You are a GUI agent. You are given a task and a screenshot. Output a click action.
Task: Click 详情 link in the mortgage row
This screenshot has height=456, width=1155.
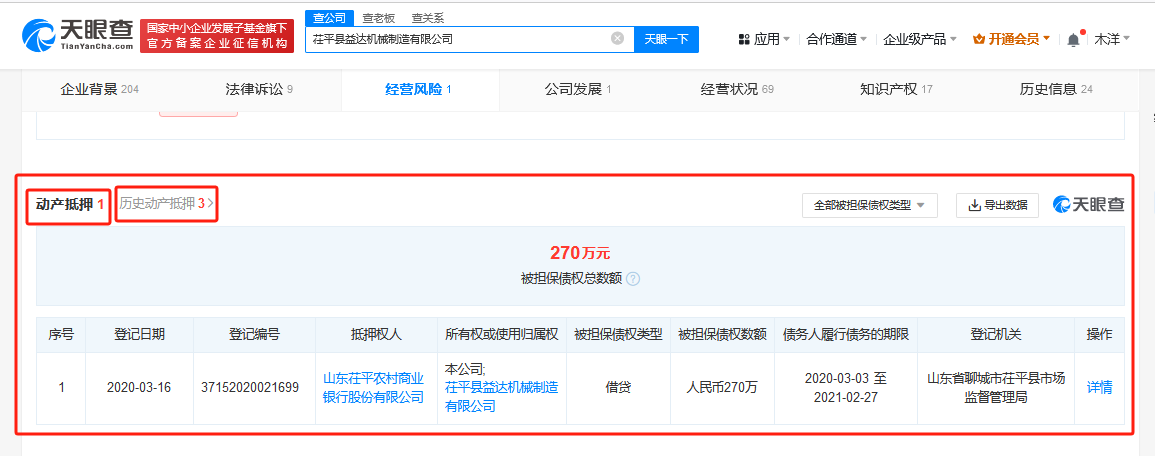[1099, 387]
